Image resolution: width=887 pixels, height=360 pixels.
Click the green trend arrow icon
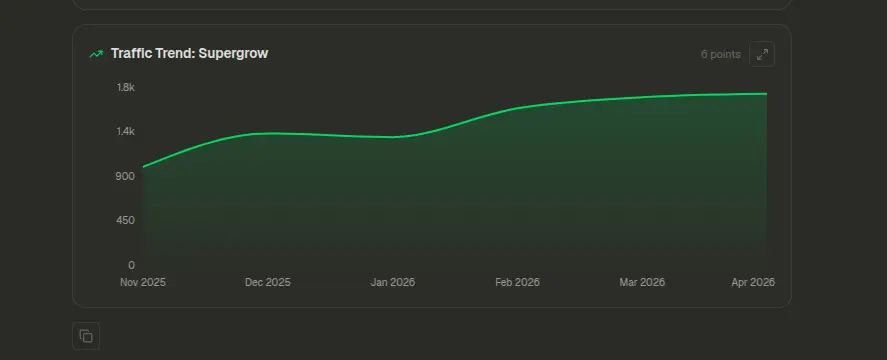(96, 54)
